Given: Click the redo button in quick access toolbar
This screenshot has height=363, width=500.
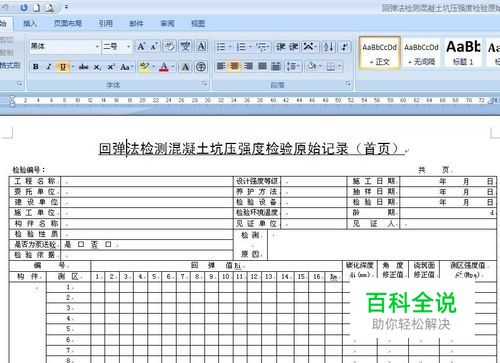Looking at the screenshot, I should [x=24, y=7].
